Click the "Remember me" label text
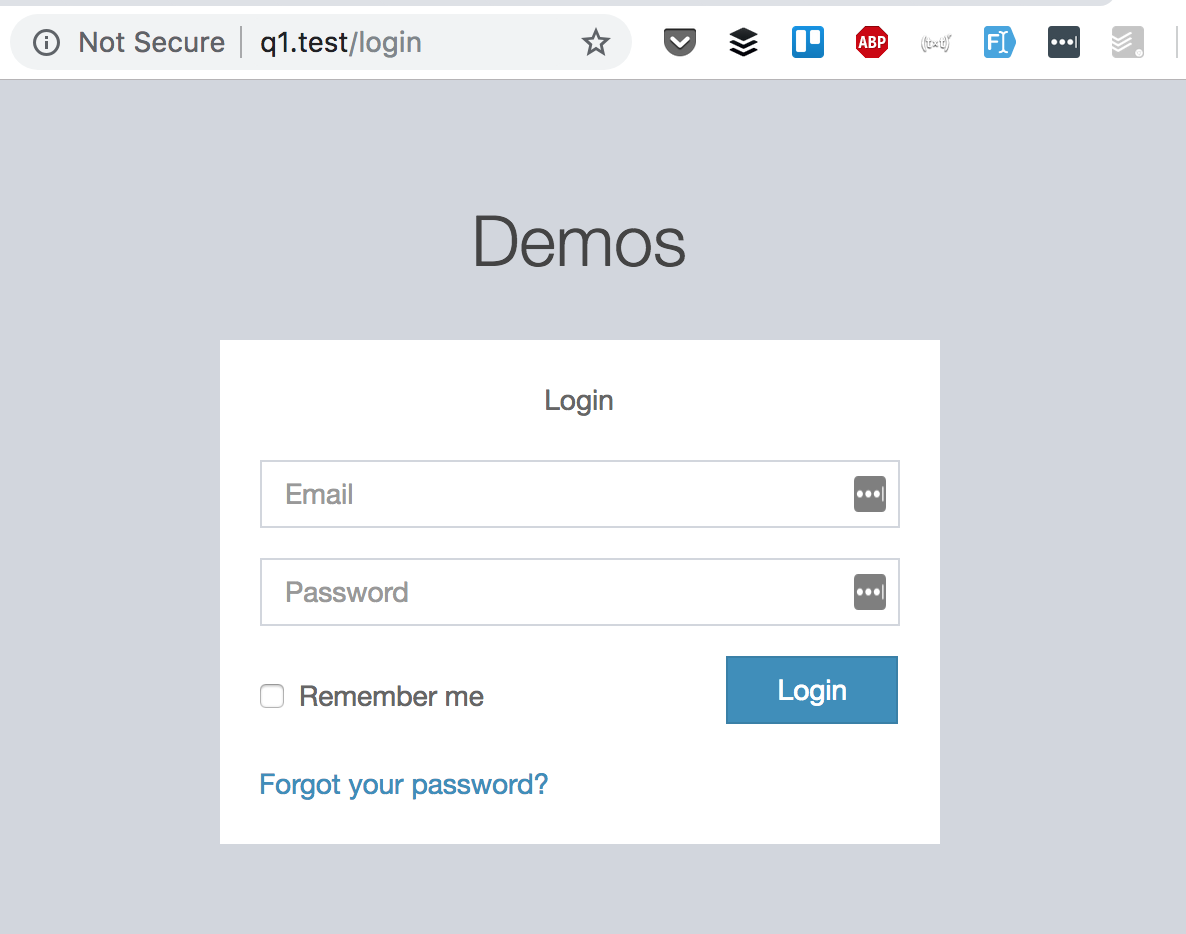Screen dimensions: 1186x934 (391, 696)
